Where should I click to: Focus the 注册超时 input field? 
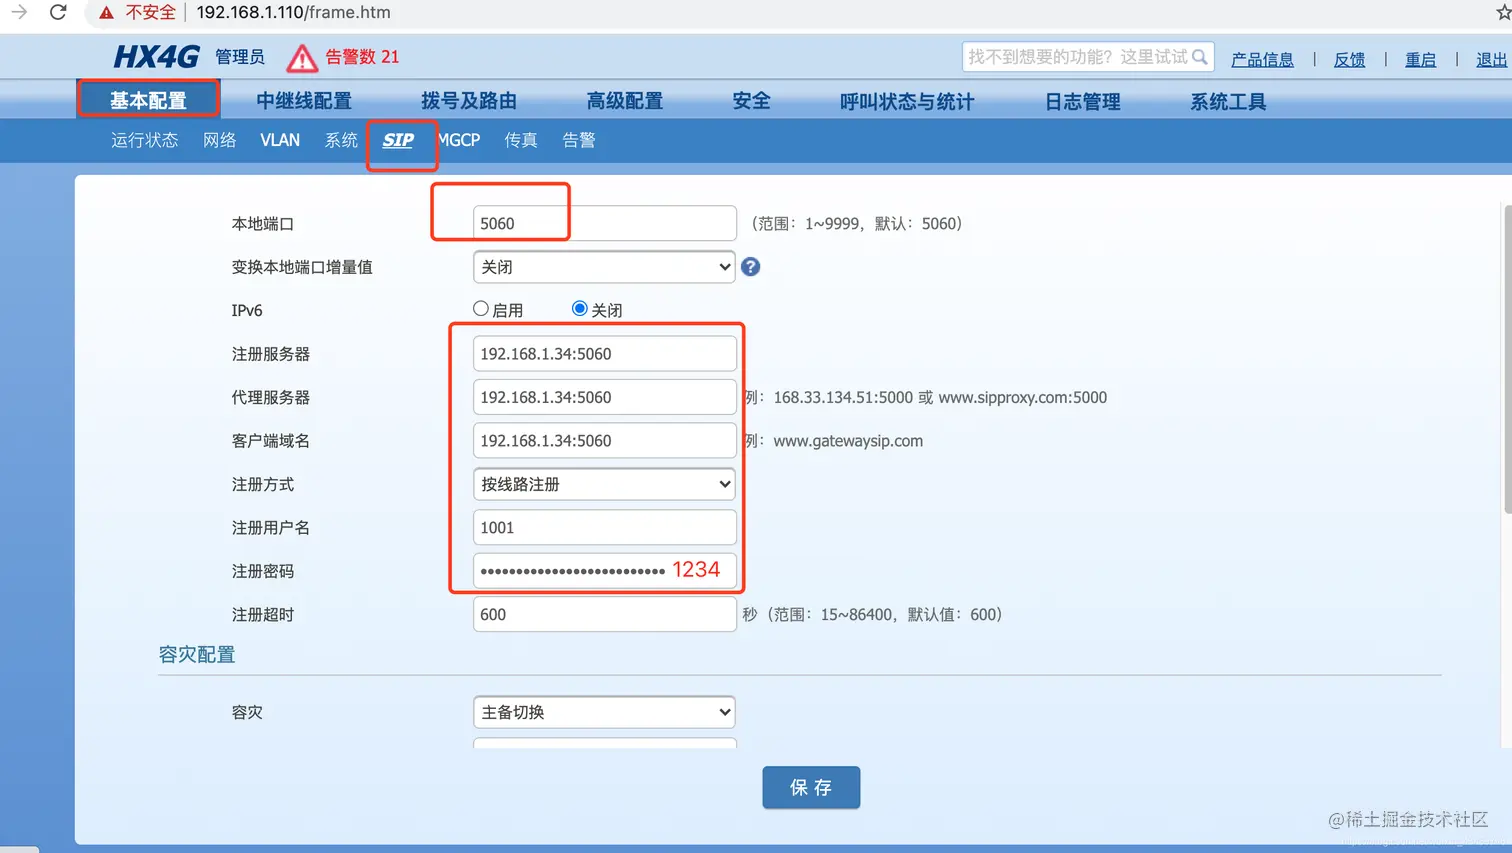[x=604, y=614]
